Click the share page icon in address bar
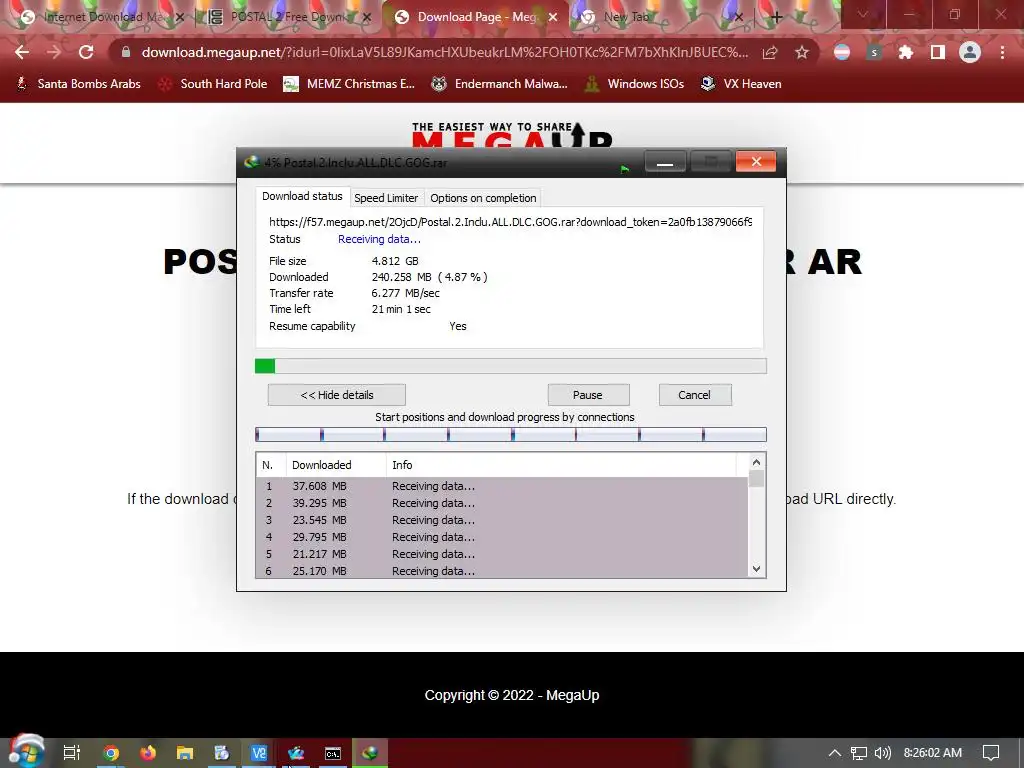 point(770,52)
